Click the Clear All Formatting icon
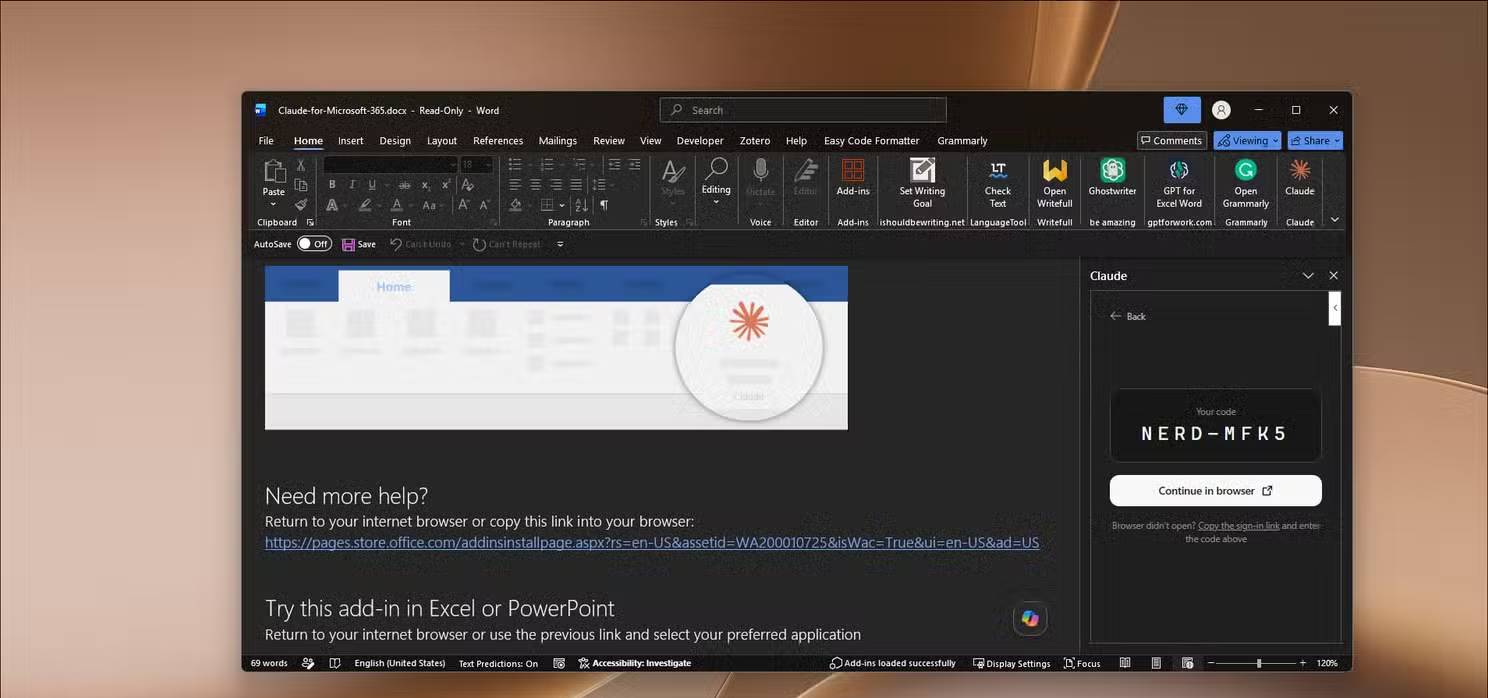 (x=466, y=184)
